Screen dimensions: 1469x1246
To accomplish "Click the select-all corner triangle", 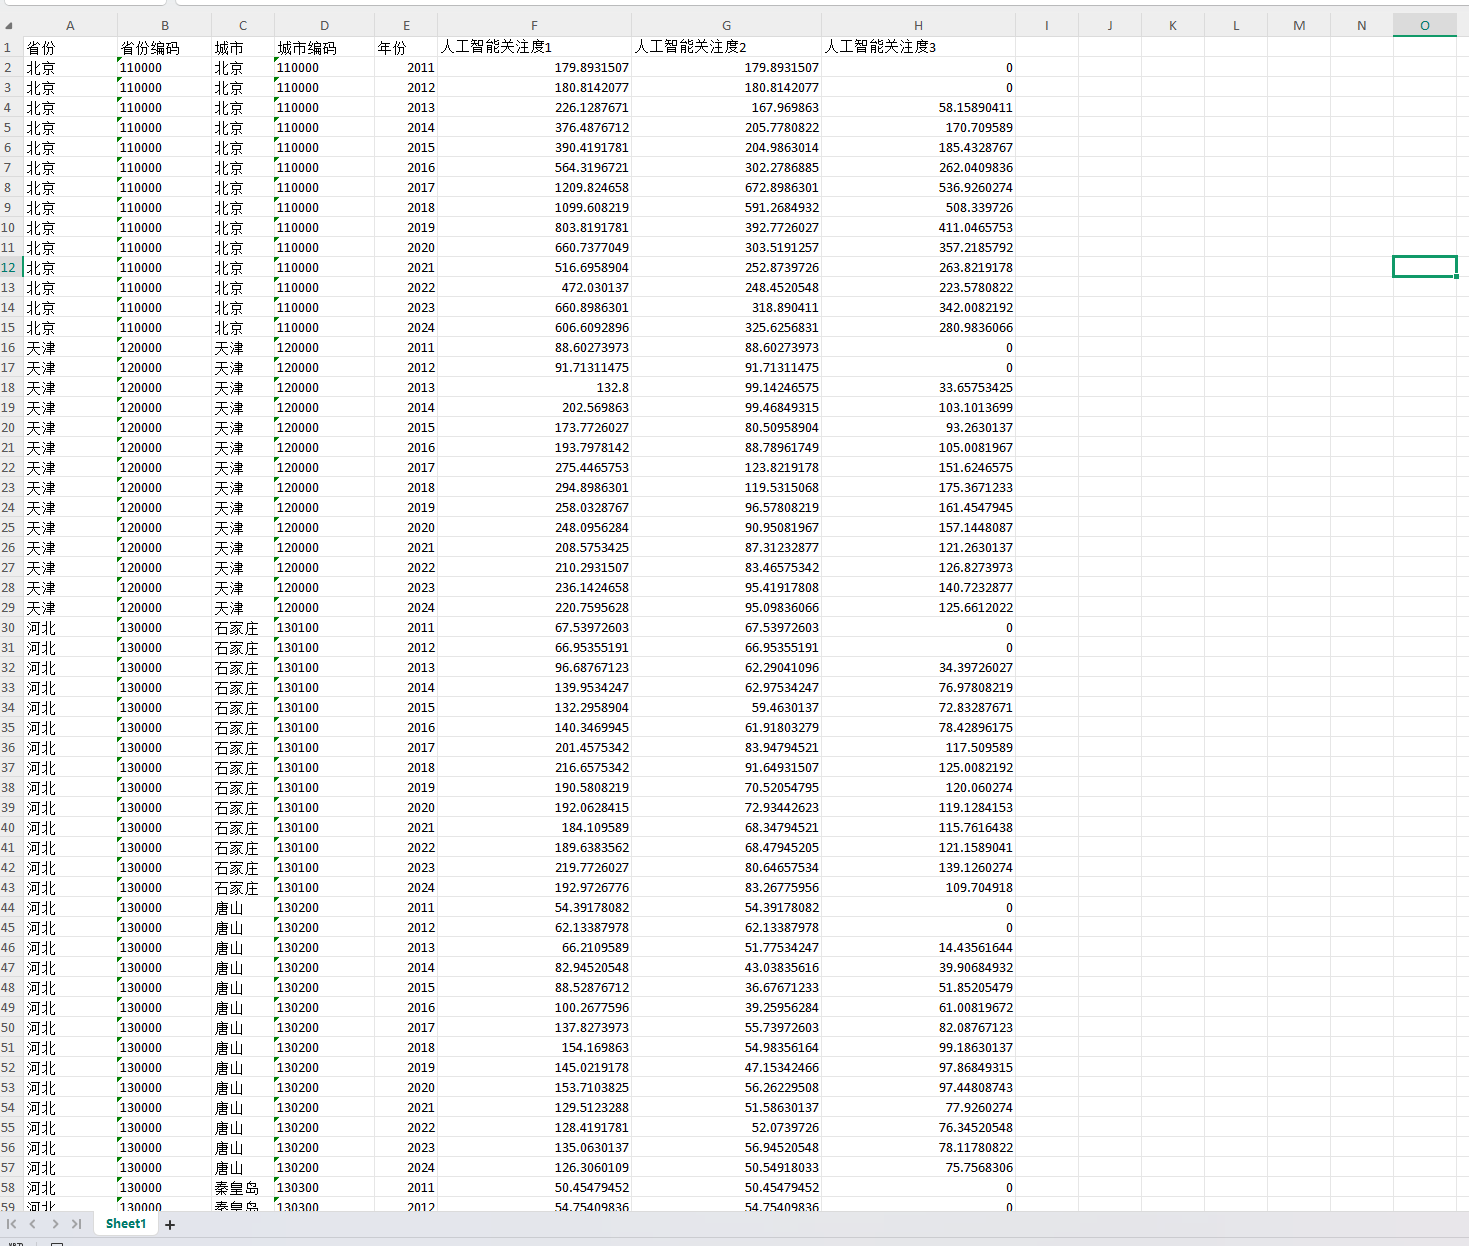I will click(10, 26).
